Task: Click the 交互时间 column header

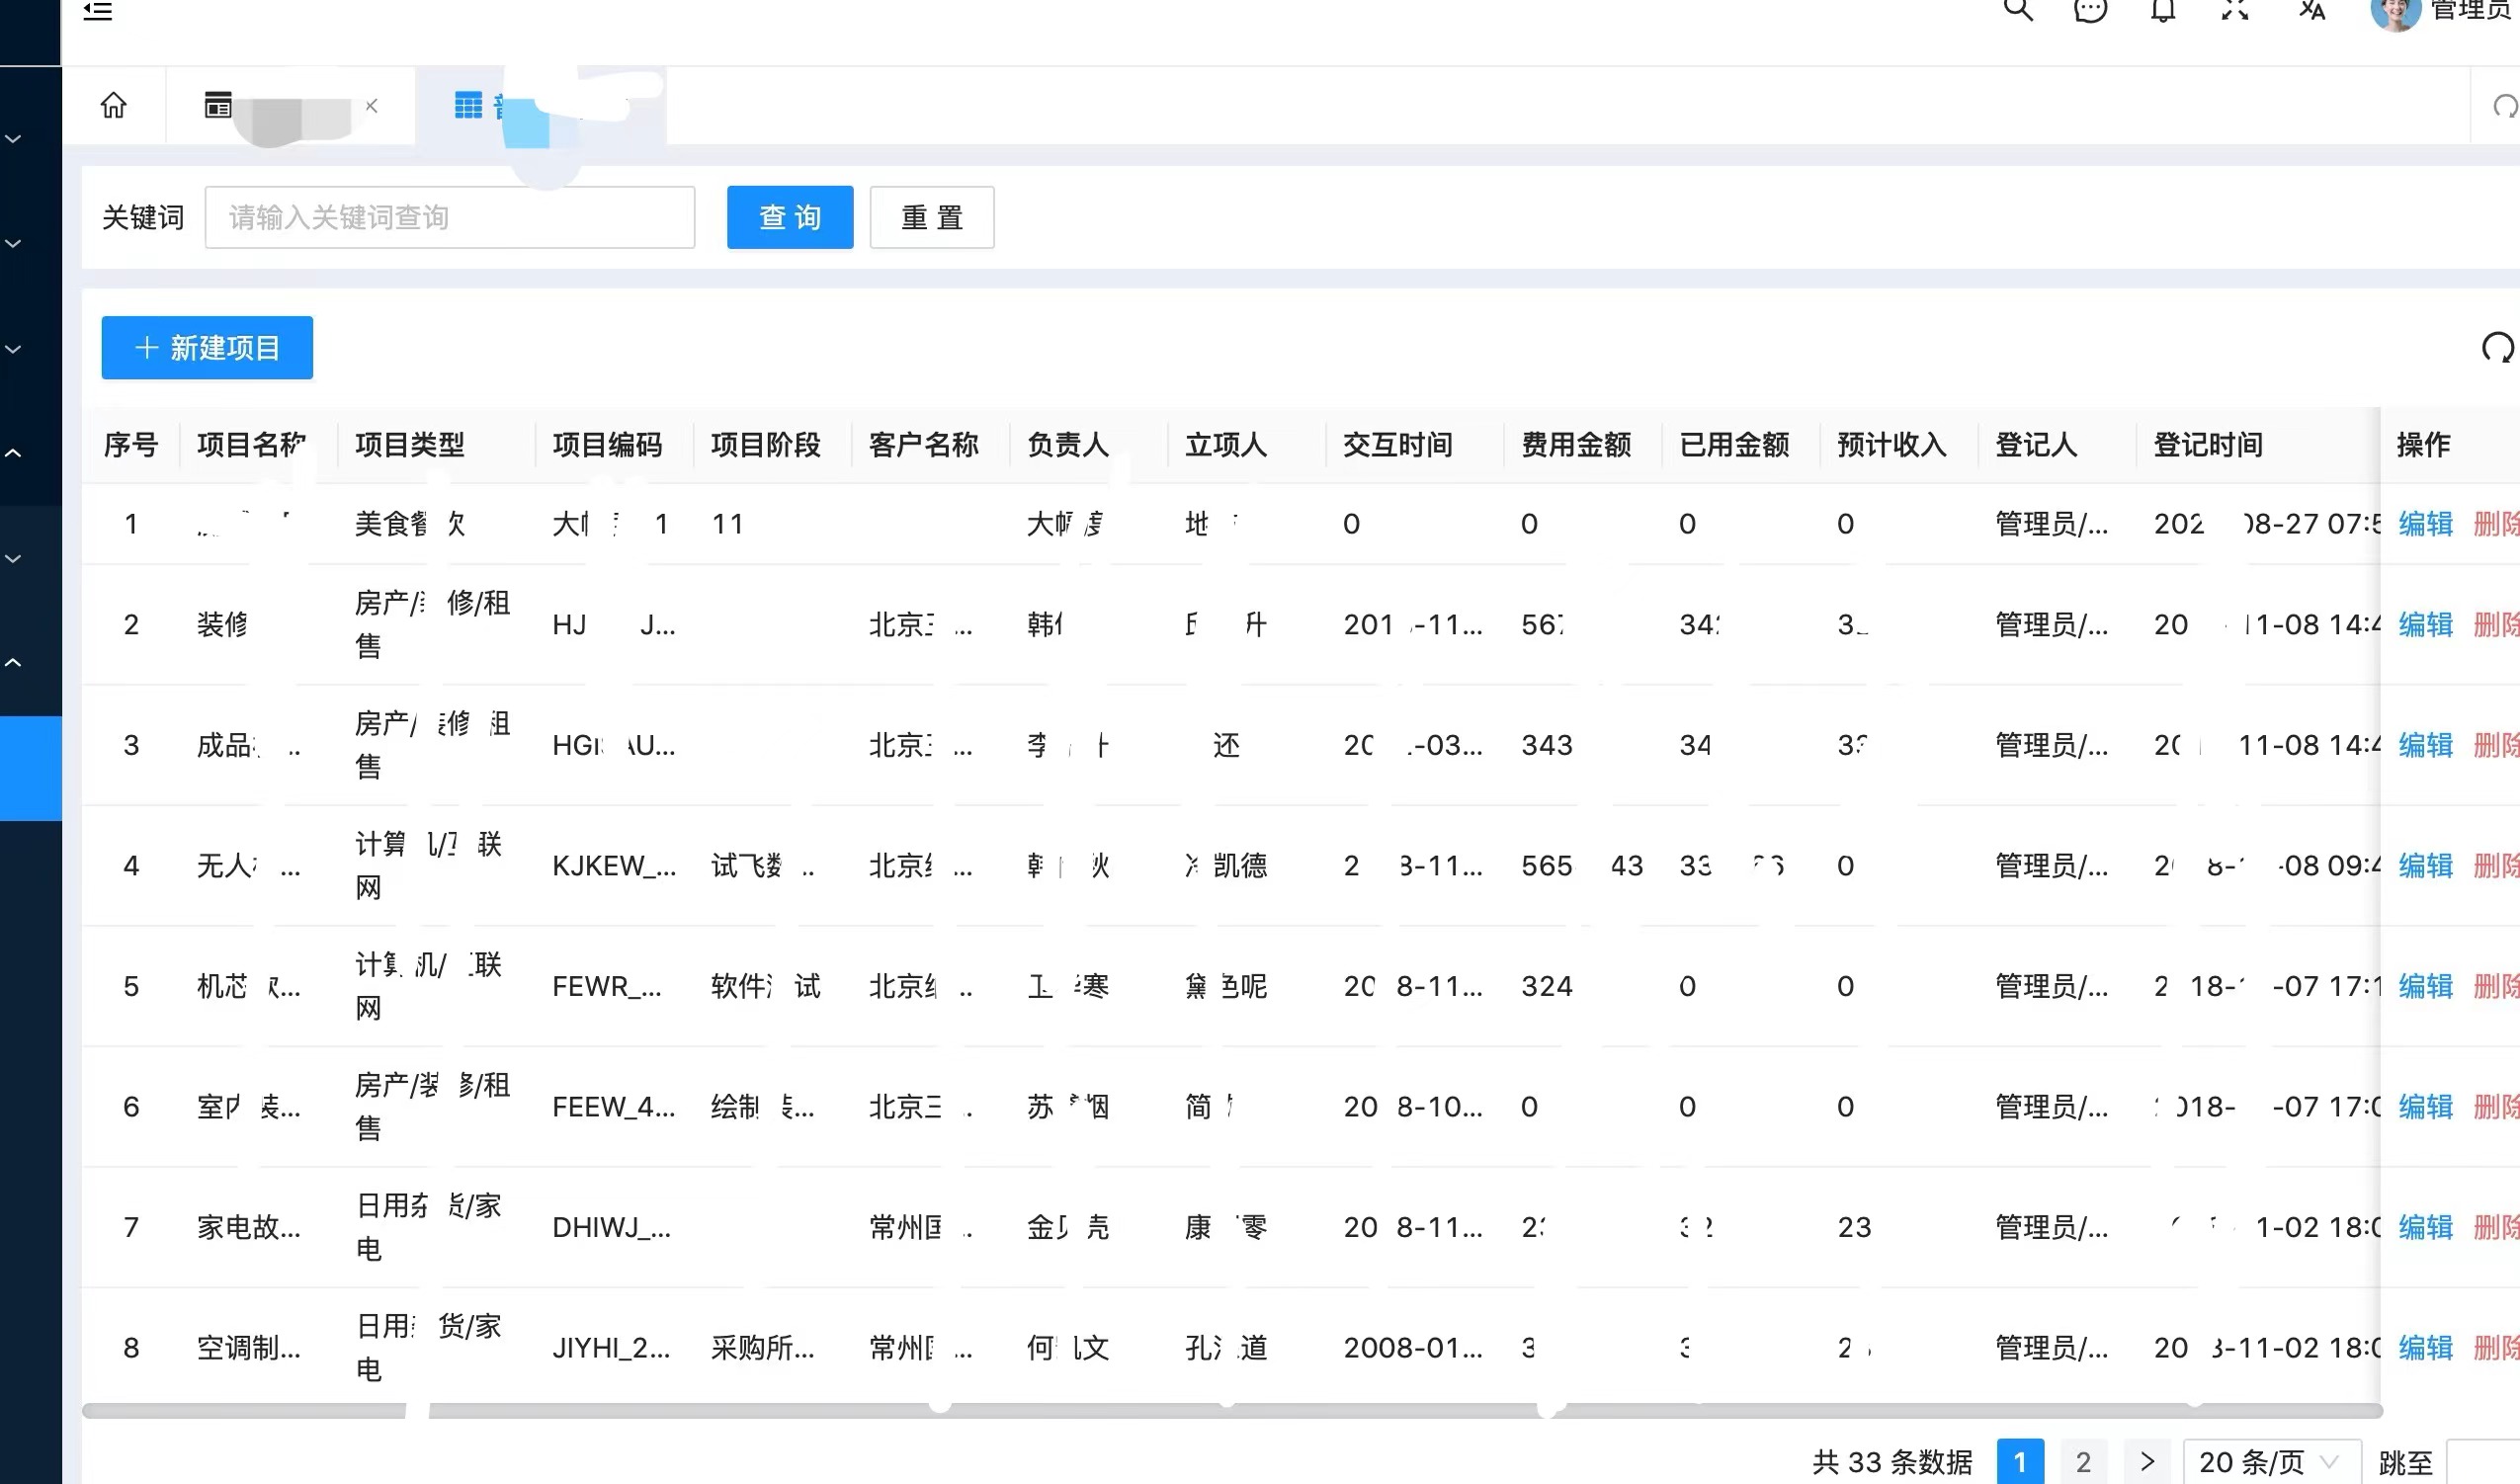Action: pyautogui.click(x=1398, y=445)
